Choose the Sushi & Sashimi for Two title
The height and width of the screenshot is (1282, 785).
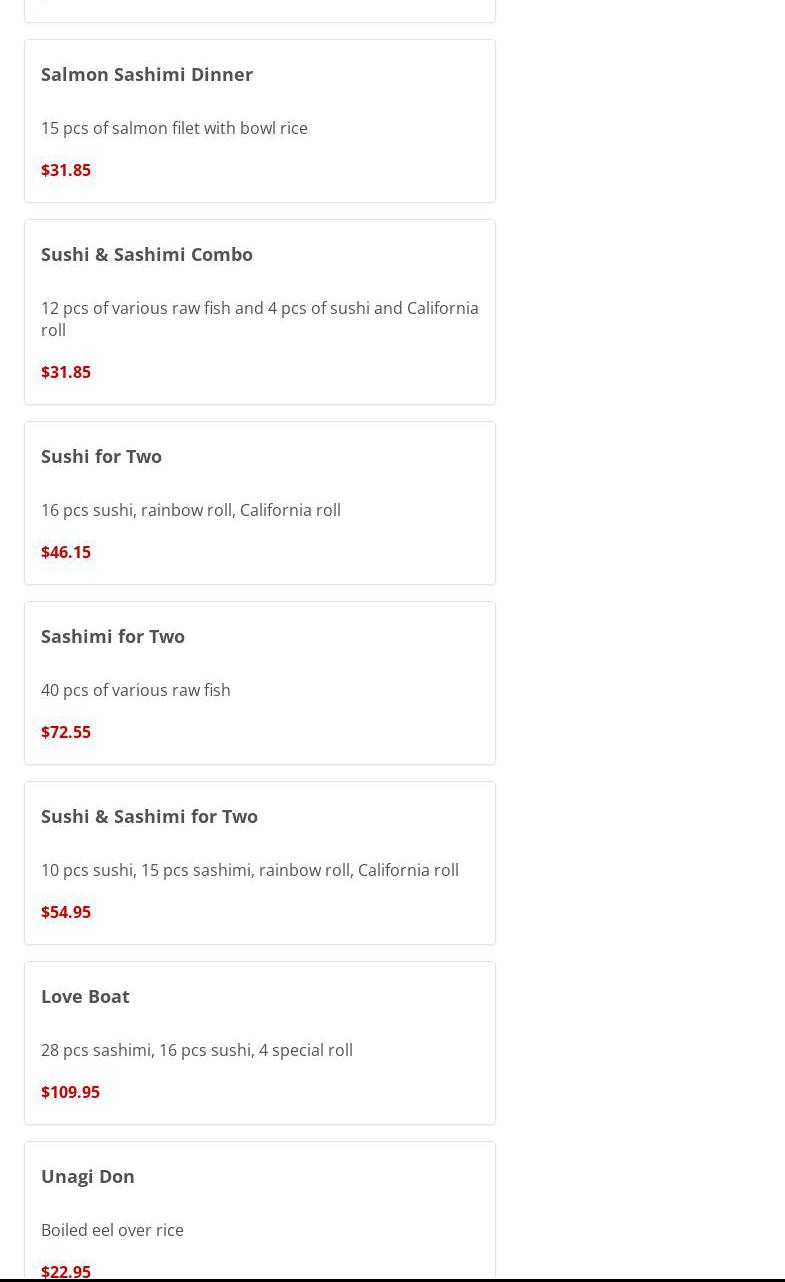pyautogui.click(x=149, y=816)
